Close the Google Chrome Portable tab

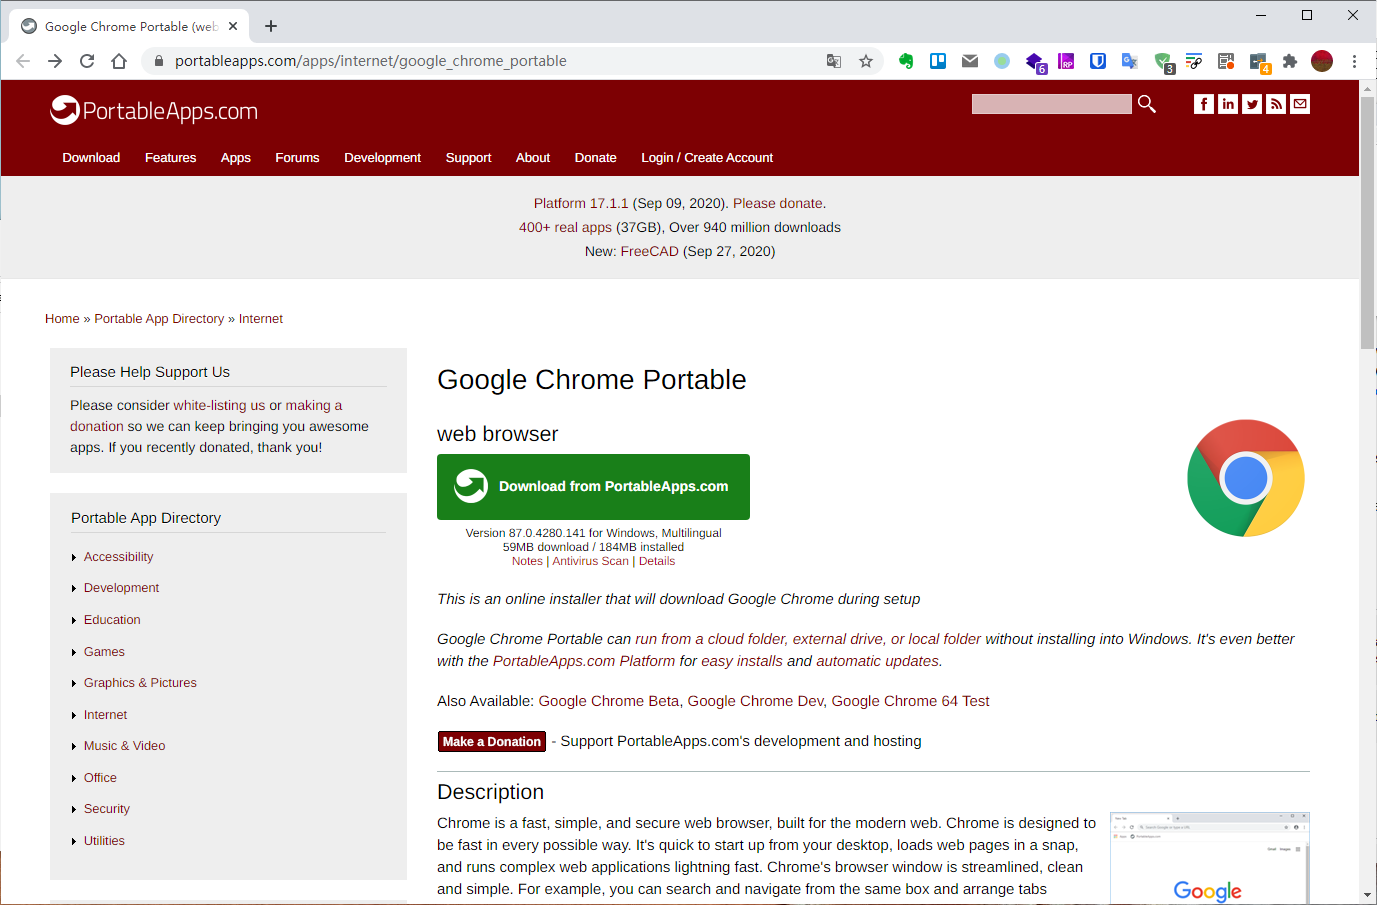233,26
